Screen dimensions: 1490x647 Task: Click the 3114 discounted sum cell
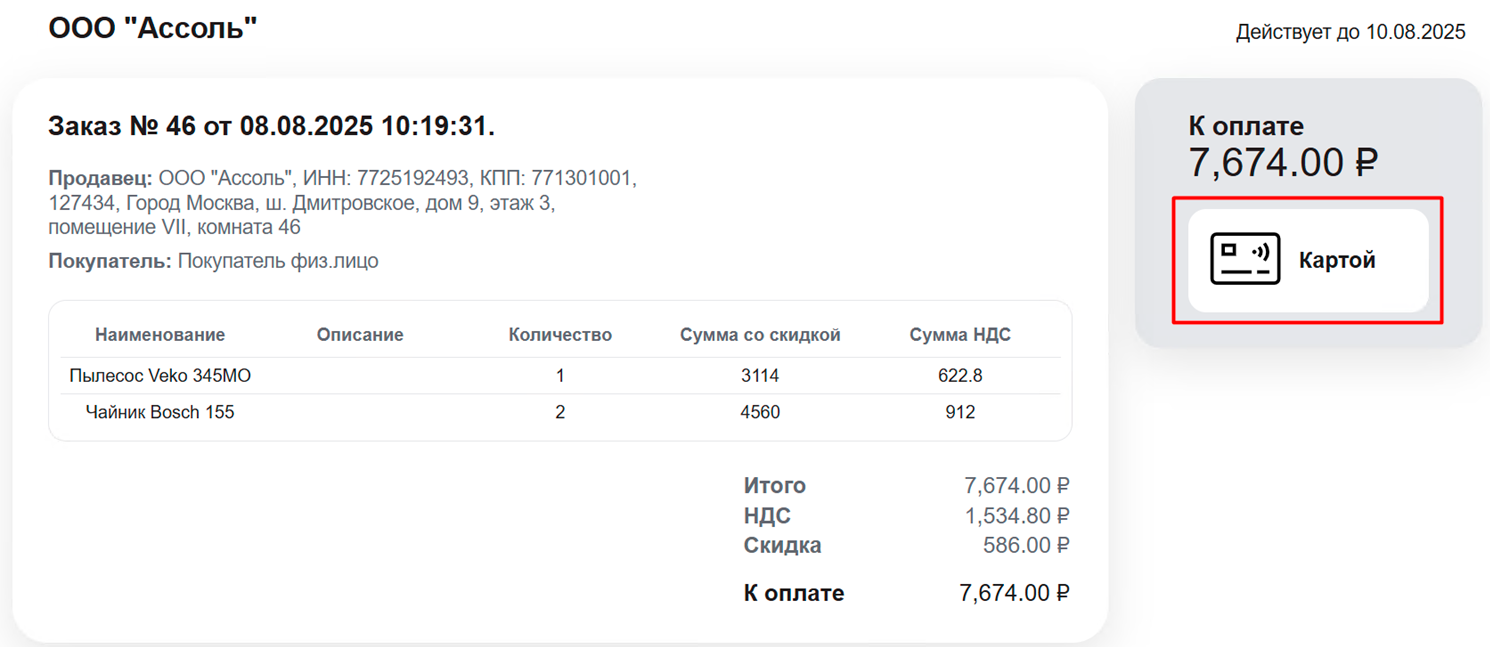pos(760,376)
